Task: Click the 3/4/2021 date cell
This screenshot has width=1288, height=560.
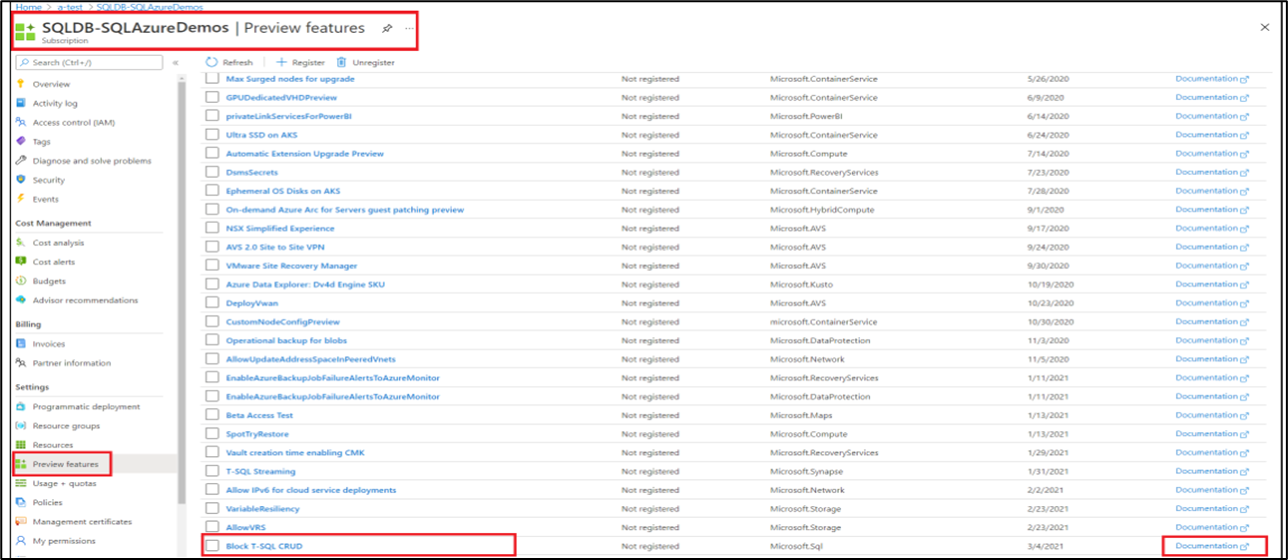Action: [1045, 546]
